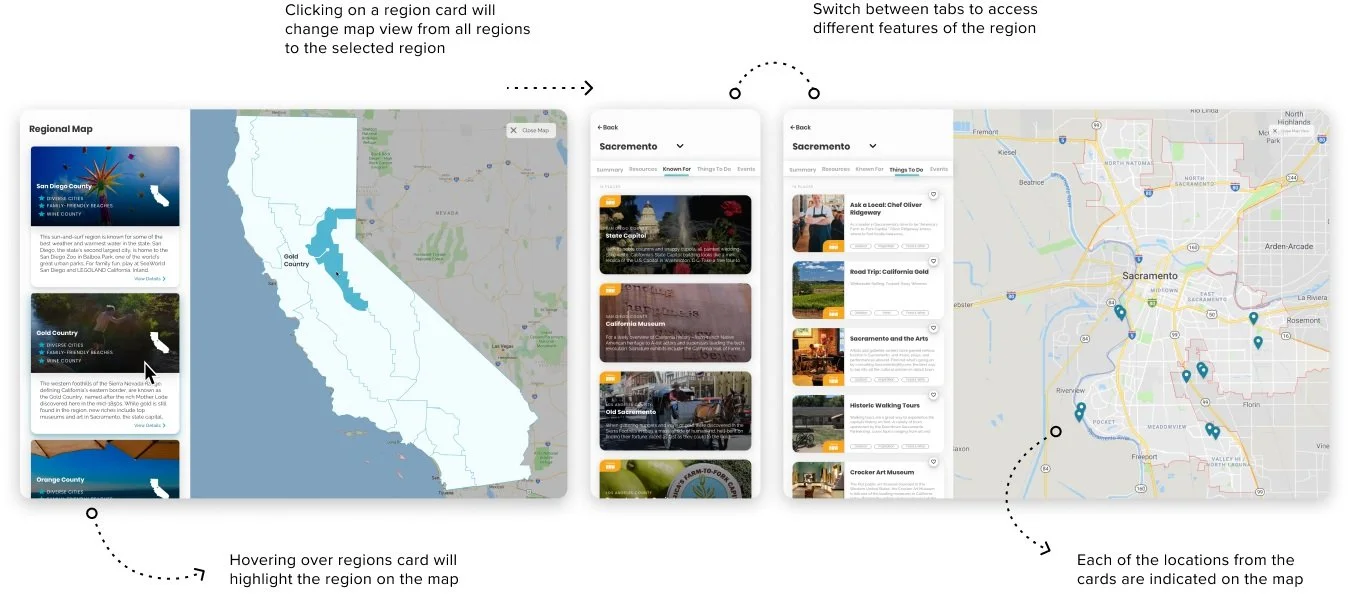Open the Old Sacramento card
Image resolution: width=1350 pixels, height=597 pixels.
tap(675, 410)
